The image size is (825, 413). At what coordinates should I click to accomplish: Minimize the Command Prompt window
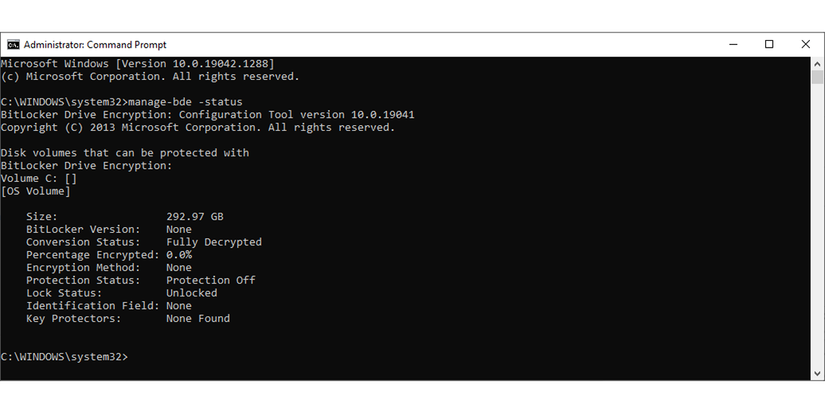(x=732, y=44)
